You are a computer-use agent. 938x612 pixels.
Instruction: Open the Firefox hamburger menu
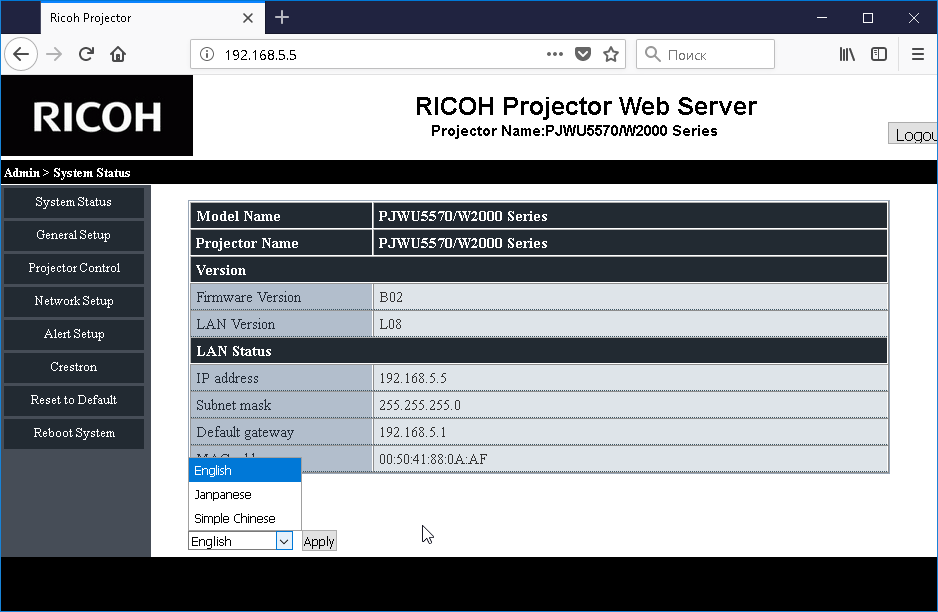pos(918,54)
